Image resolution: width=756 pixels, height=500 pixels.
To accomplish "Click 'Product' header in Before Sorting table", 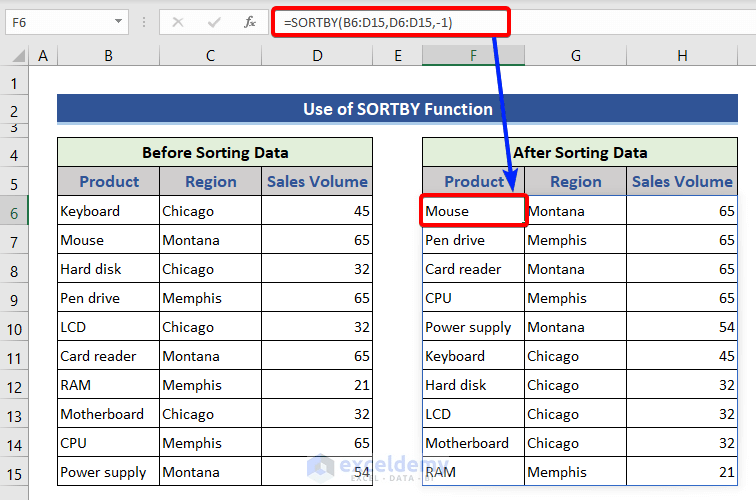I will (x=108, y=182).
